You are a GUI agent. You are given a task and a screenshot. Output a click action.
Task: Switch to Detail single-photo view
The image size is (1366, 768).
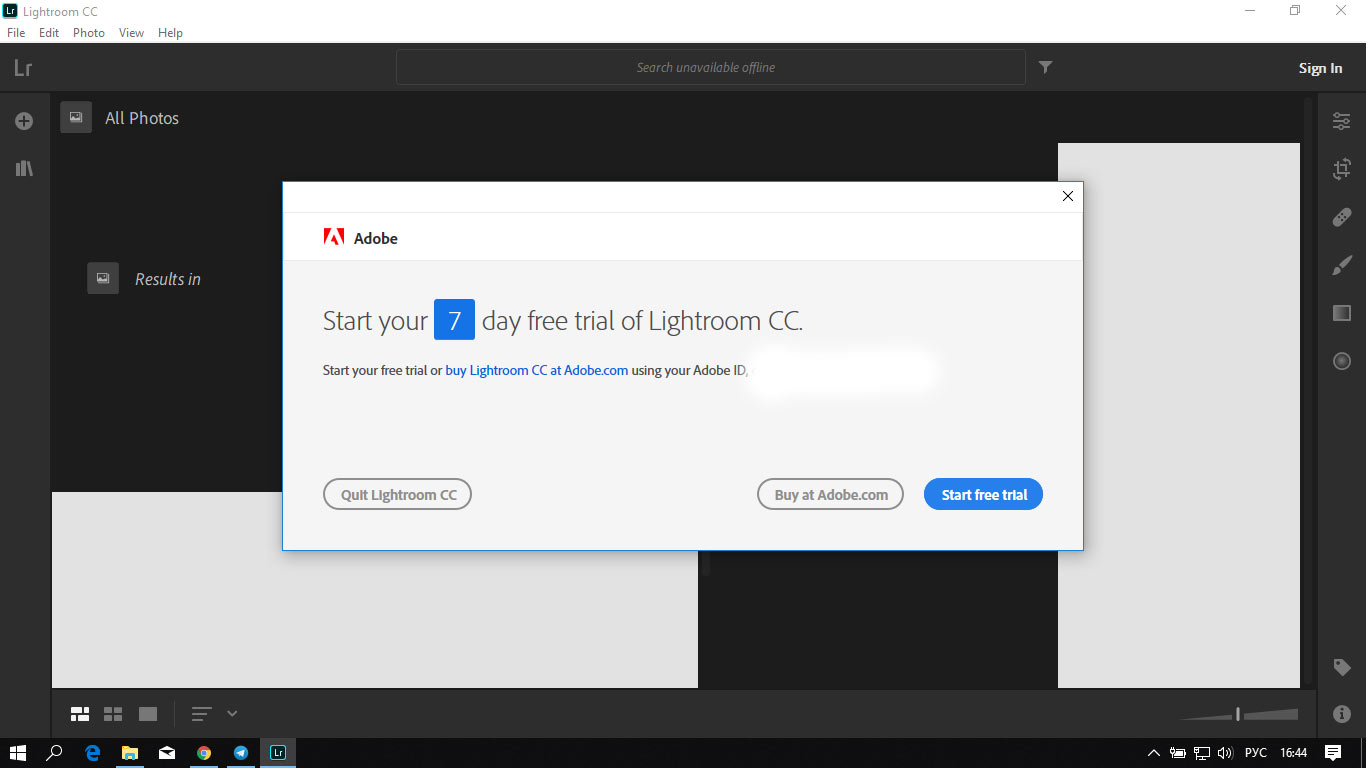148,714
